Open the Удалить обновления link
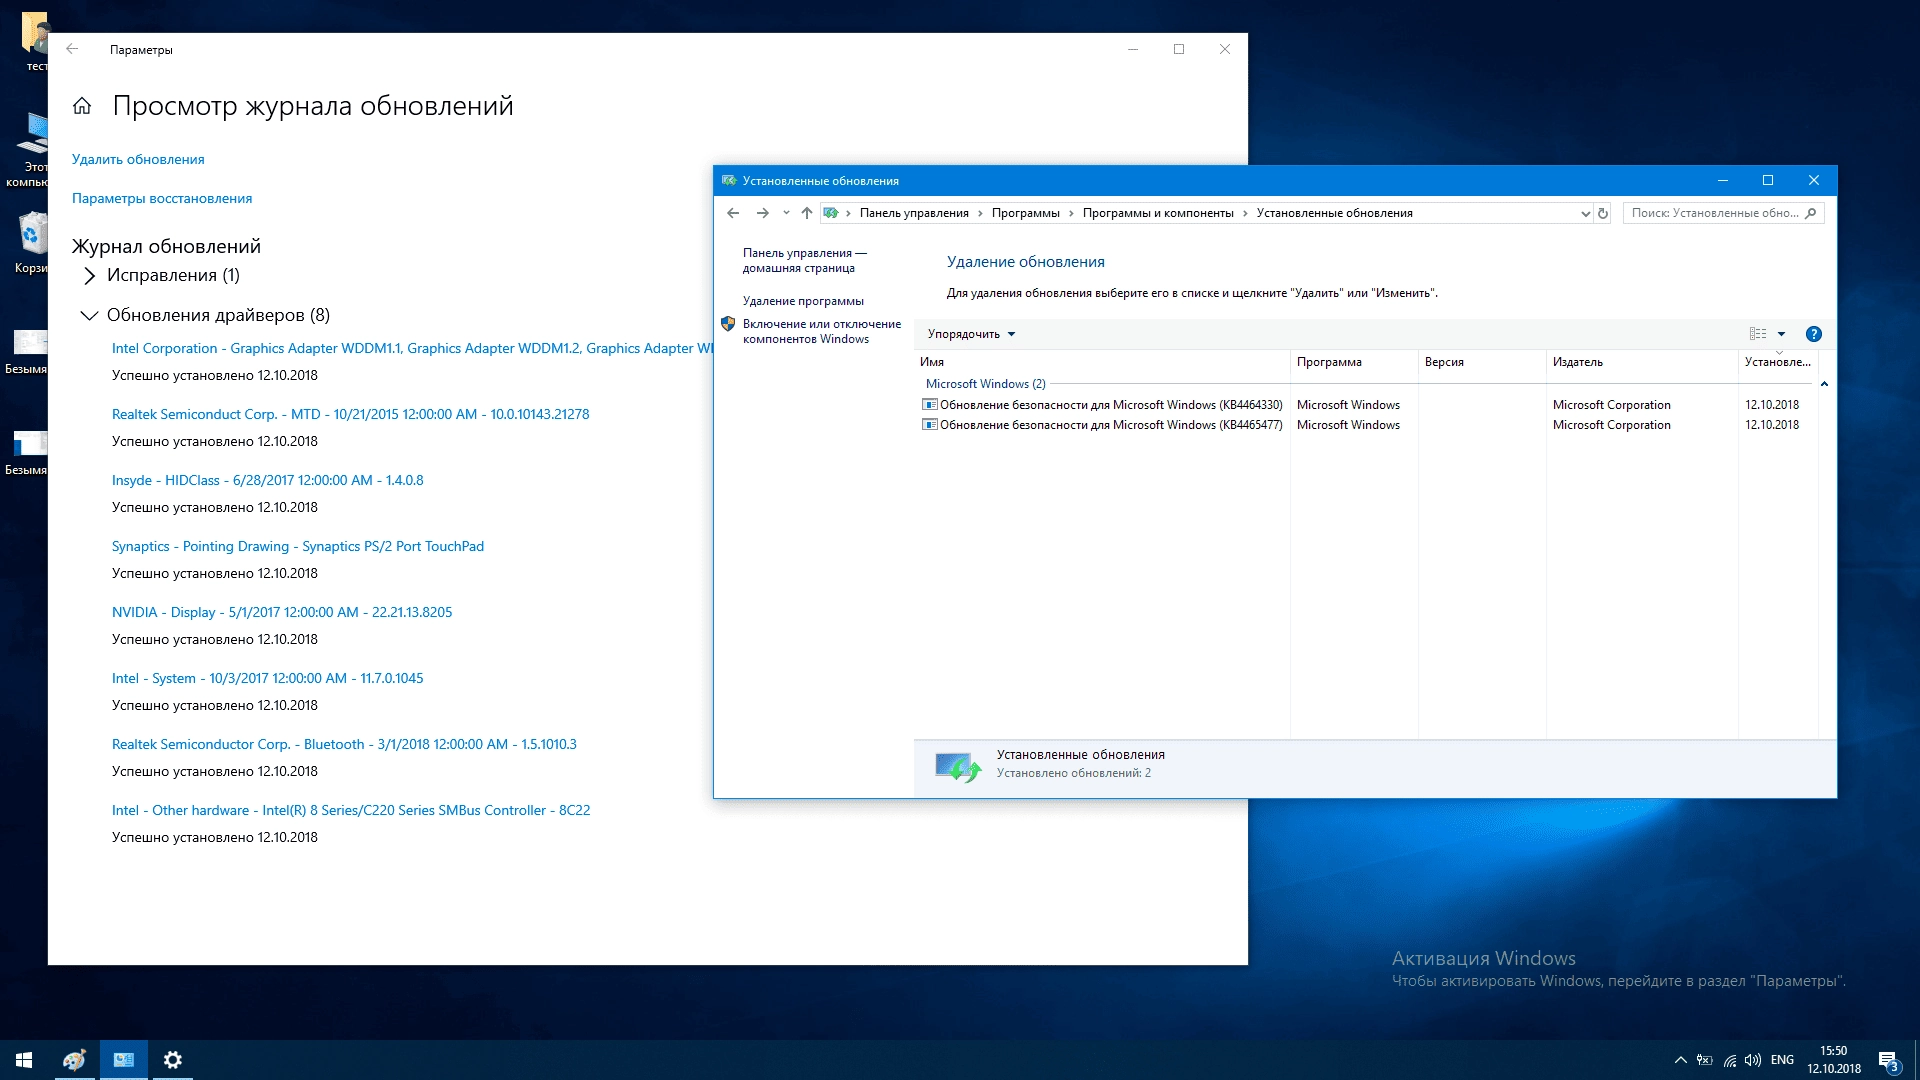 (x=138, y=159)
